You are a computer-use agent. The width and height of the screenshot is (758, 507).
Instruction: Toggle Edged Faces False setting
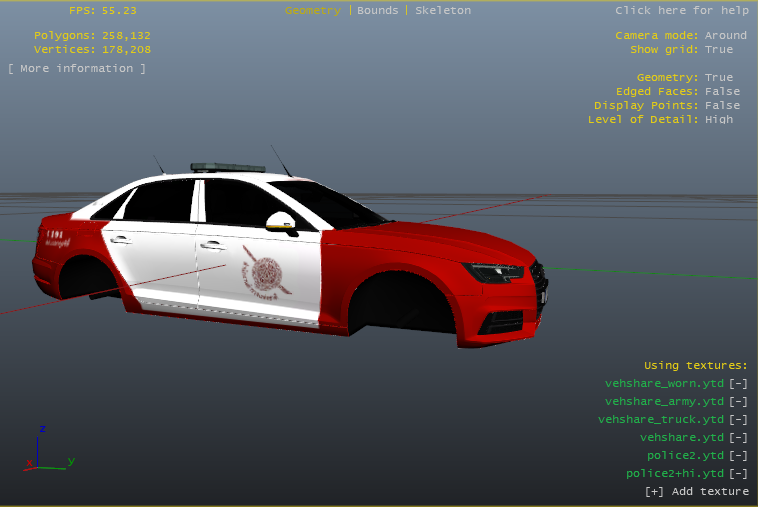tap(722, 91)
